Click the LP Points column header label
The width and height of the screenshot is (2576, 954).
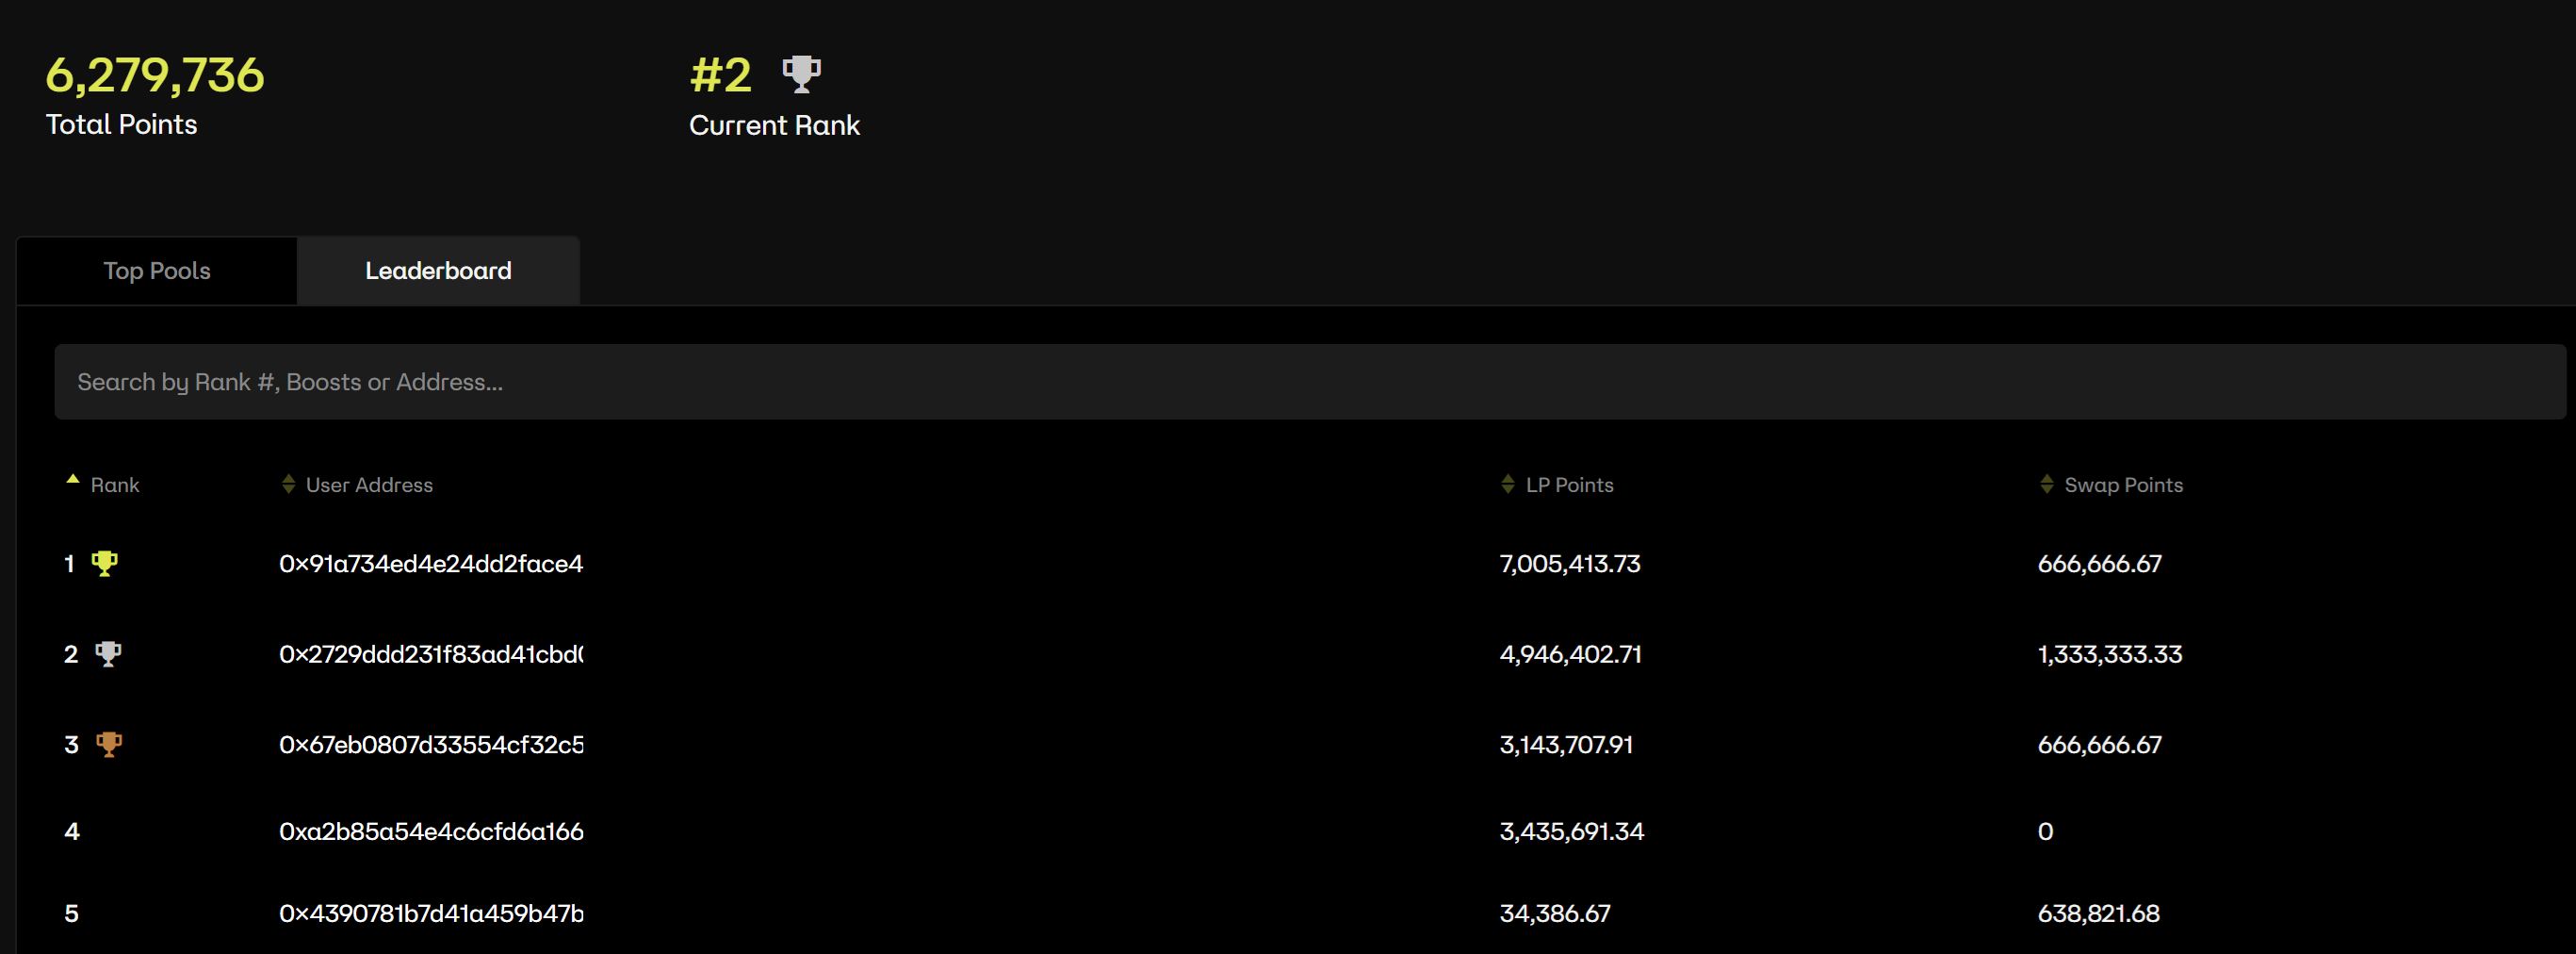(x=1569, y=485)
